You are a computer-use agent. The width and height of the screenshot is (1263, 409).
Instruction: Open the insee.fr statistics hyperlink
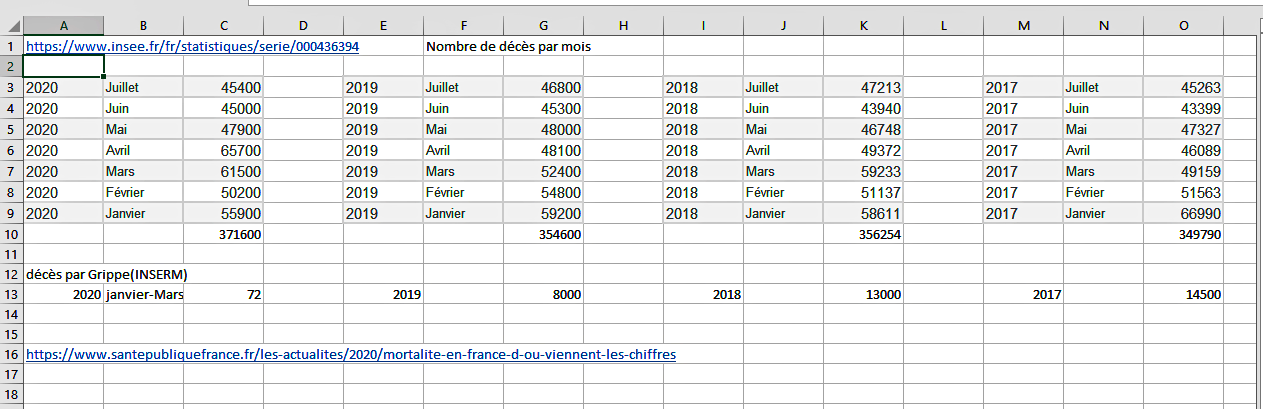point(192,46)
